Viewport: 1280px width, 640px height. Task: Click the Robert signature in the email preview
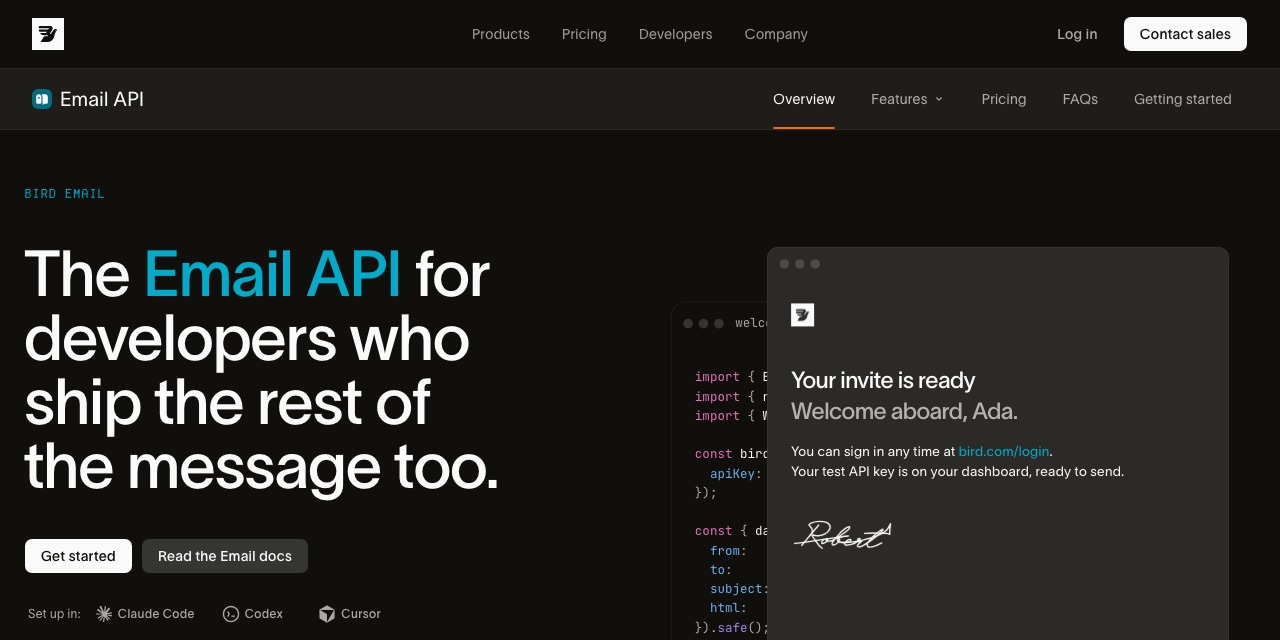(843, 535)
